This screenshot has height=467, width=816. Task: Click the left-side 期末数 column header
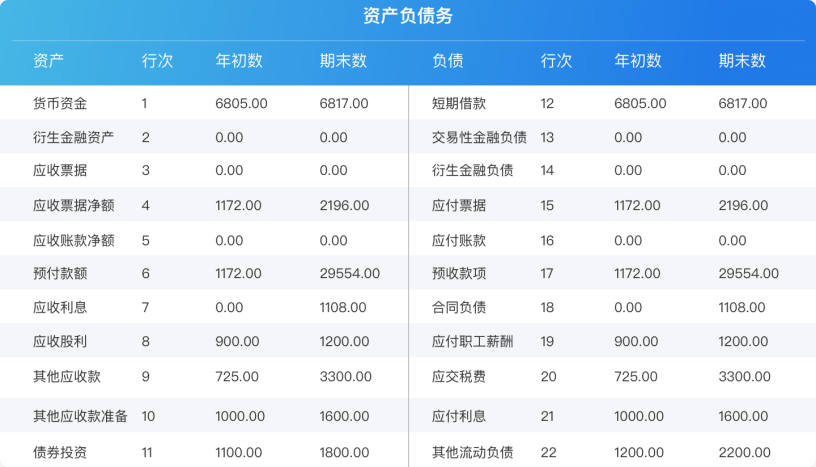click(343, 61)
